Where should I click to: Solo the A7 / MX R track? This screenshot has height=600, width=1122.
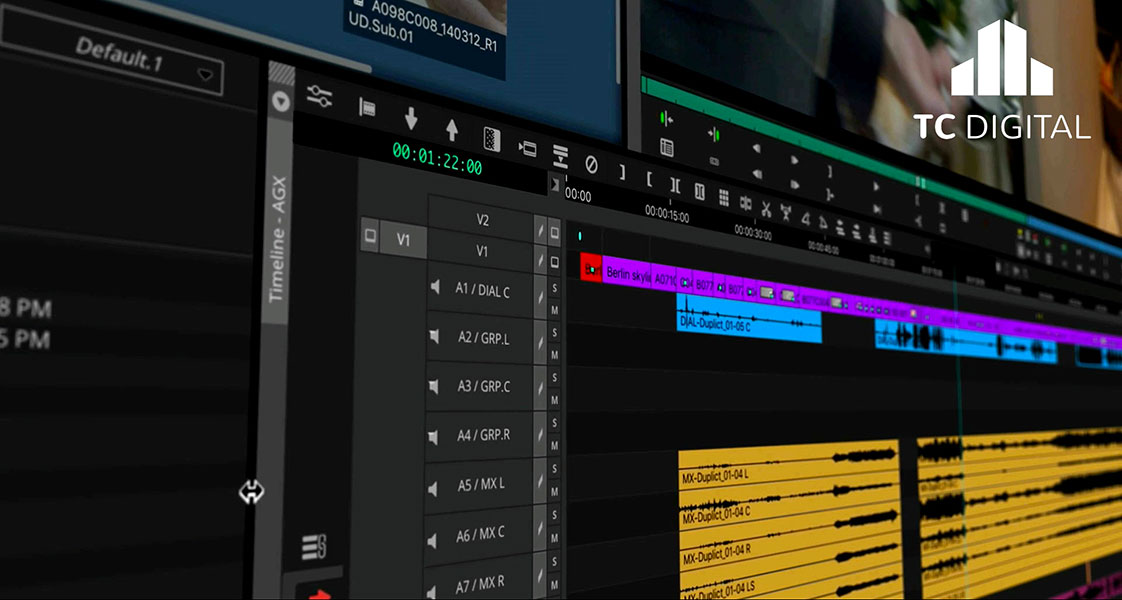pyautogui.click(x=555, y=562)
